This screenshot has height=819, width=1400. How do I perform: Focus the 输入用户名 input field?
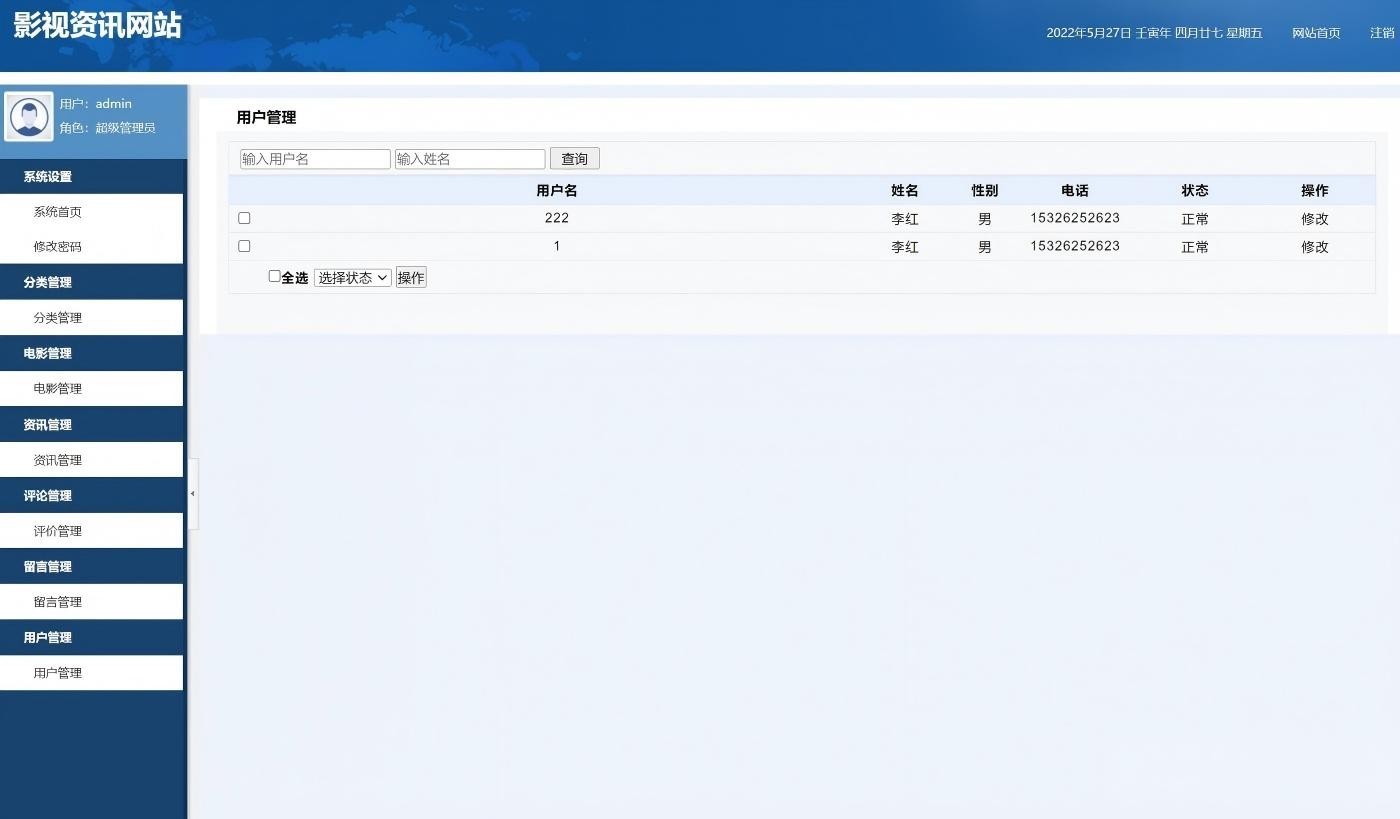315,159
